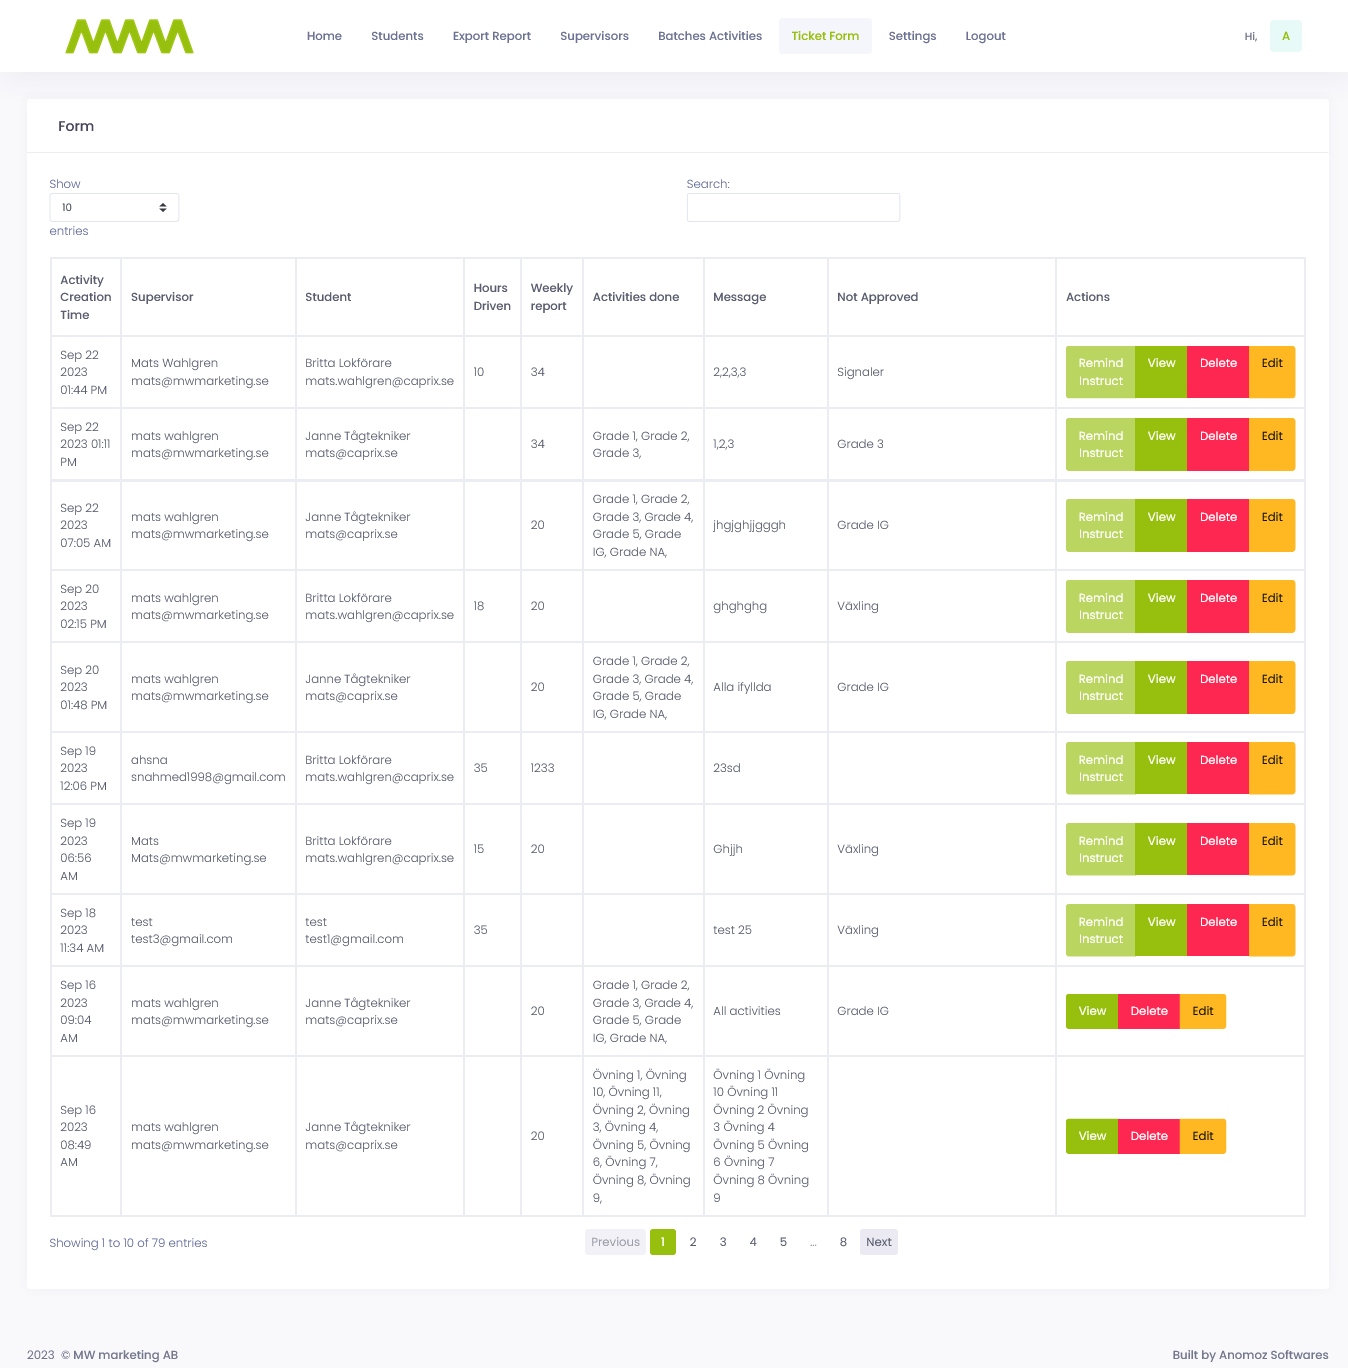Click the Next pagination button
1348x1368 pixels.
pyautogui.click(x=878, y=1242)
